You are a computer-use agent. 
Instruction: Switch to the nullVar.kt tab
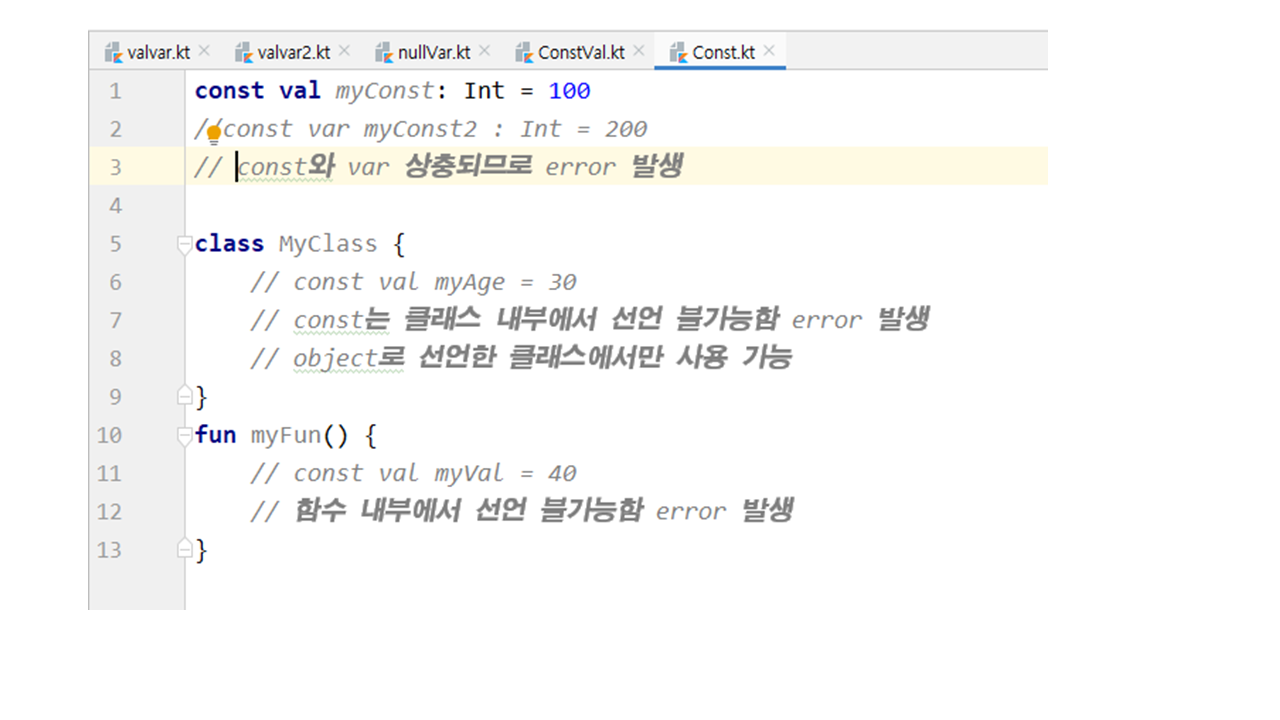[x=434, y=52]
